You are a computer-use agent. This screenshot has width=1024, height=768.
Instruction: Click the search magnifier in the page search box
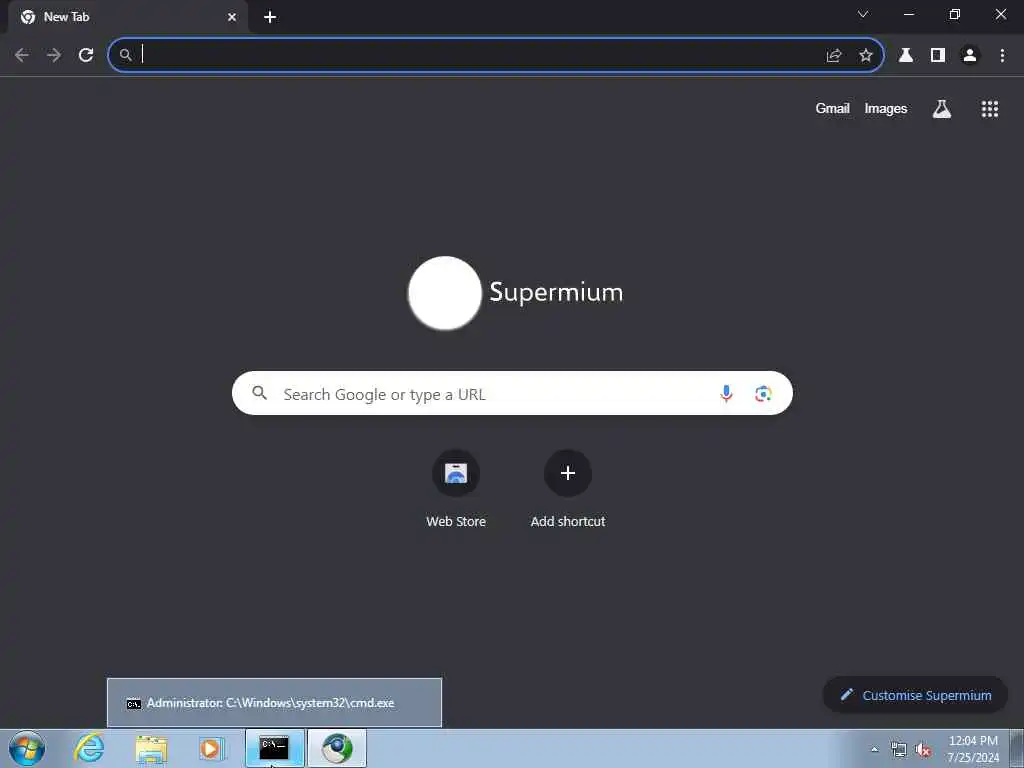click(259, 393)
